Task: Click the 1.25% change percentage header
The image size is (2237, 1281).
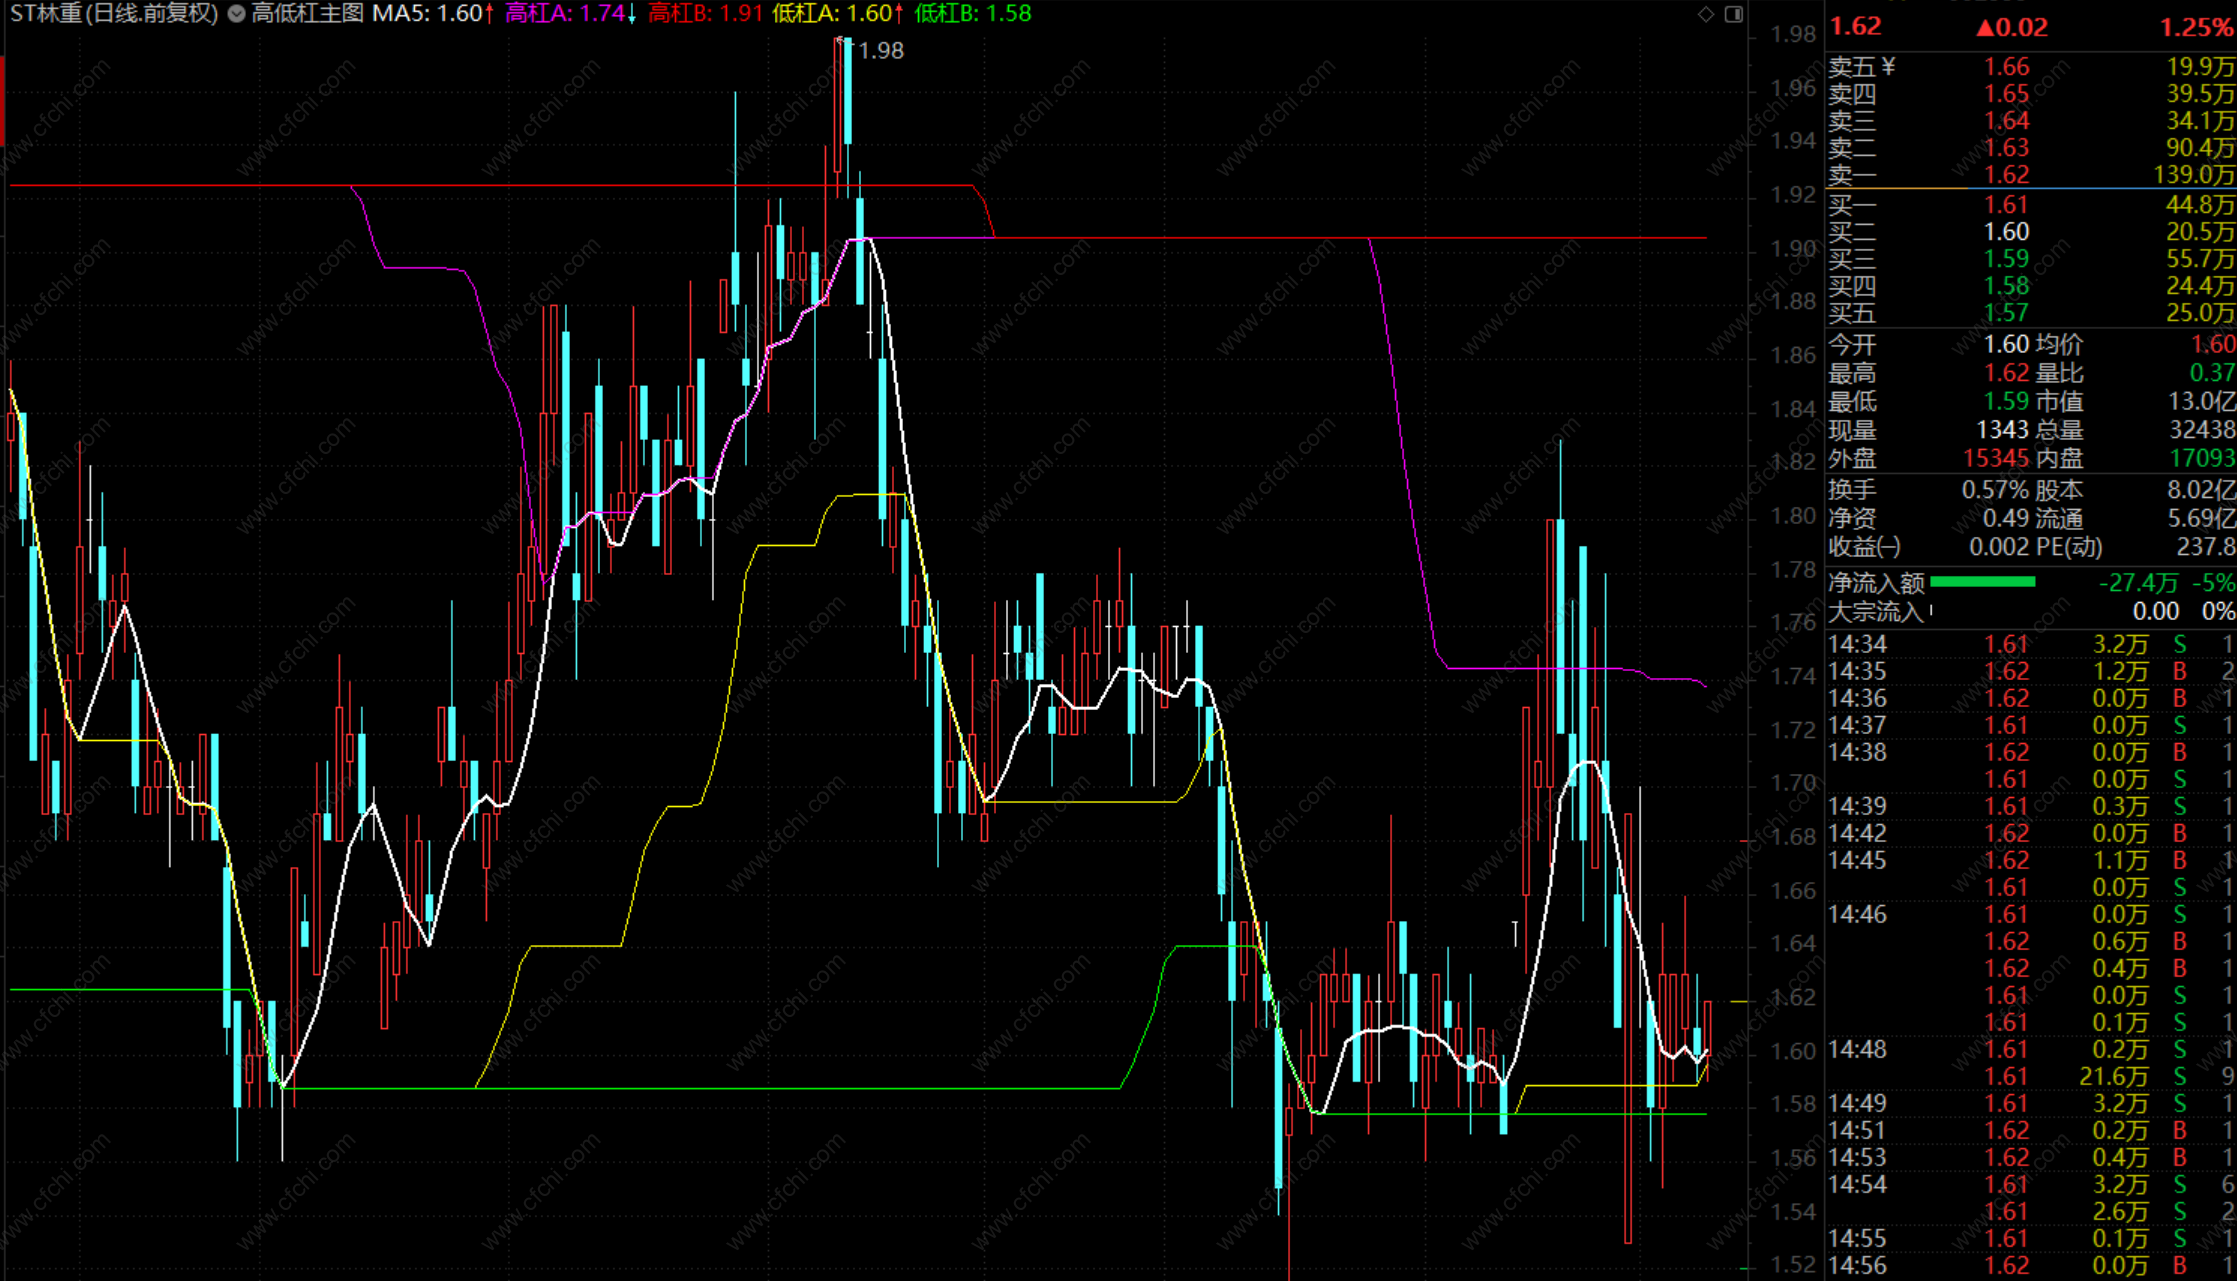Action: (2195, 28)
